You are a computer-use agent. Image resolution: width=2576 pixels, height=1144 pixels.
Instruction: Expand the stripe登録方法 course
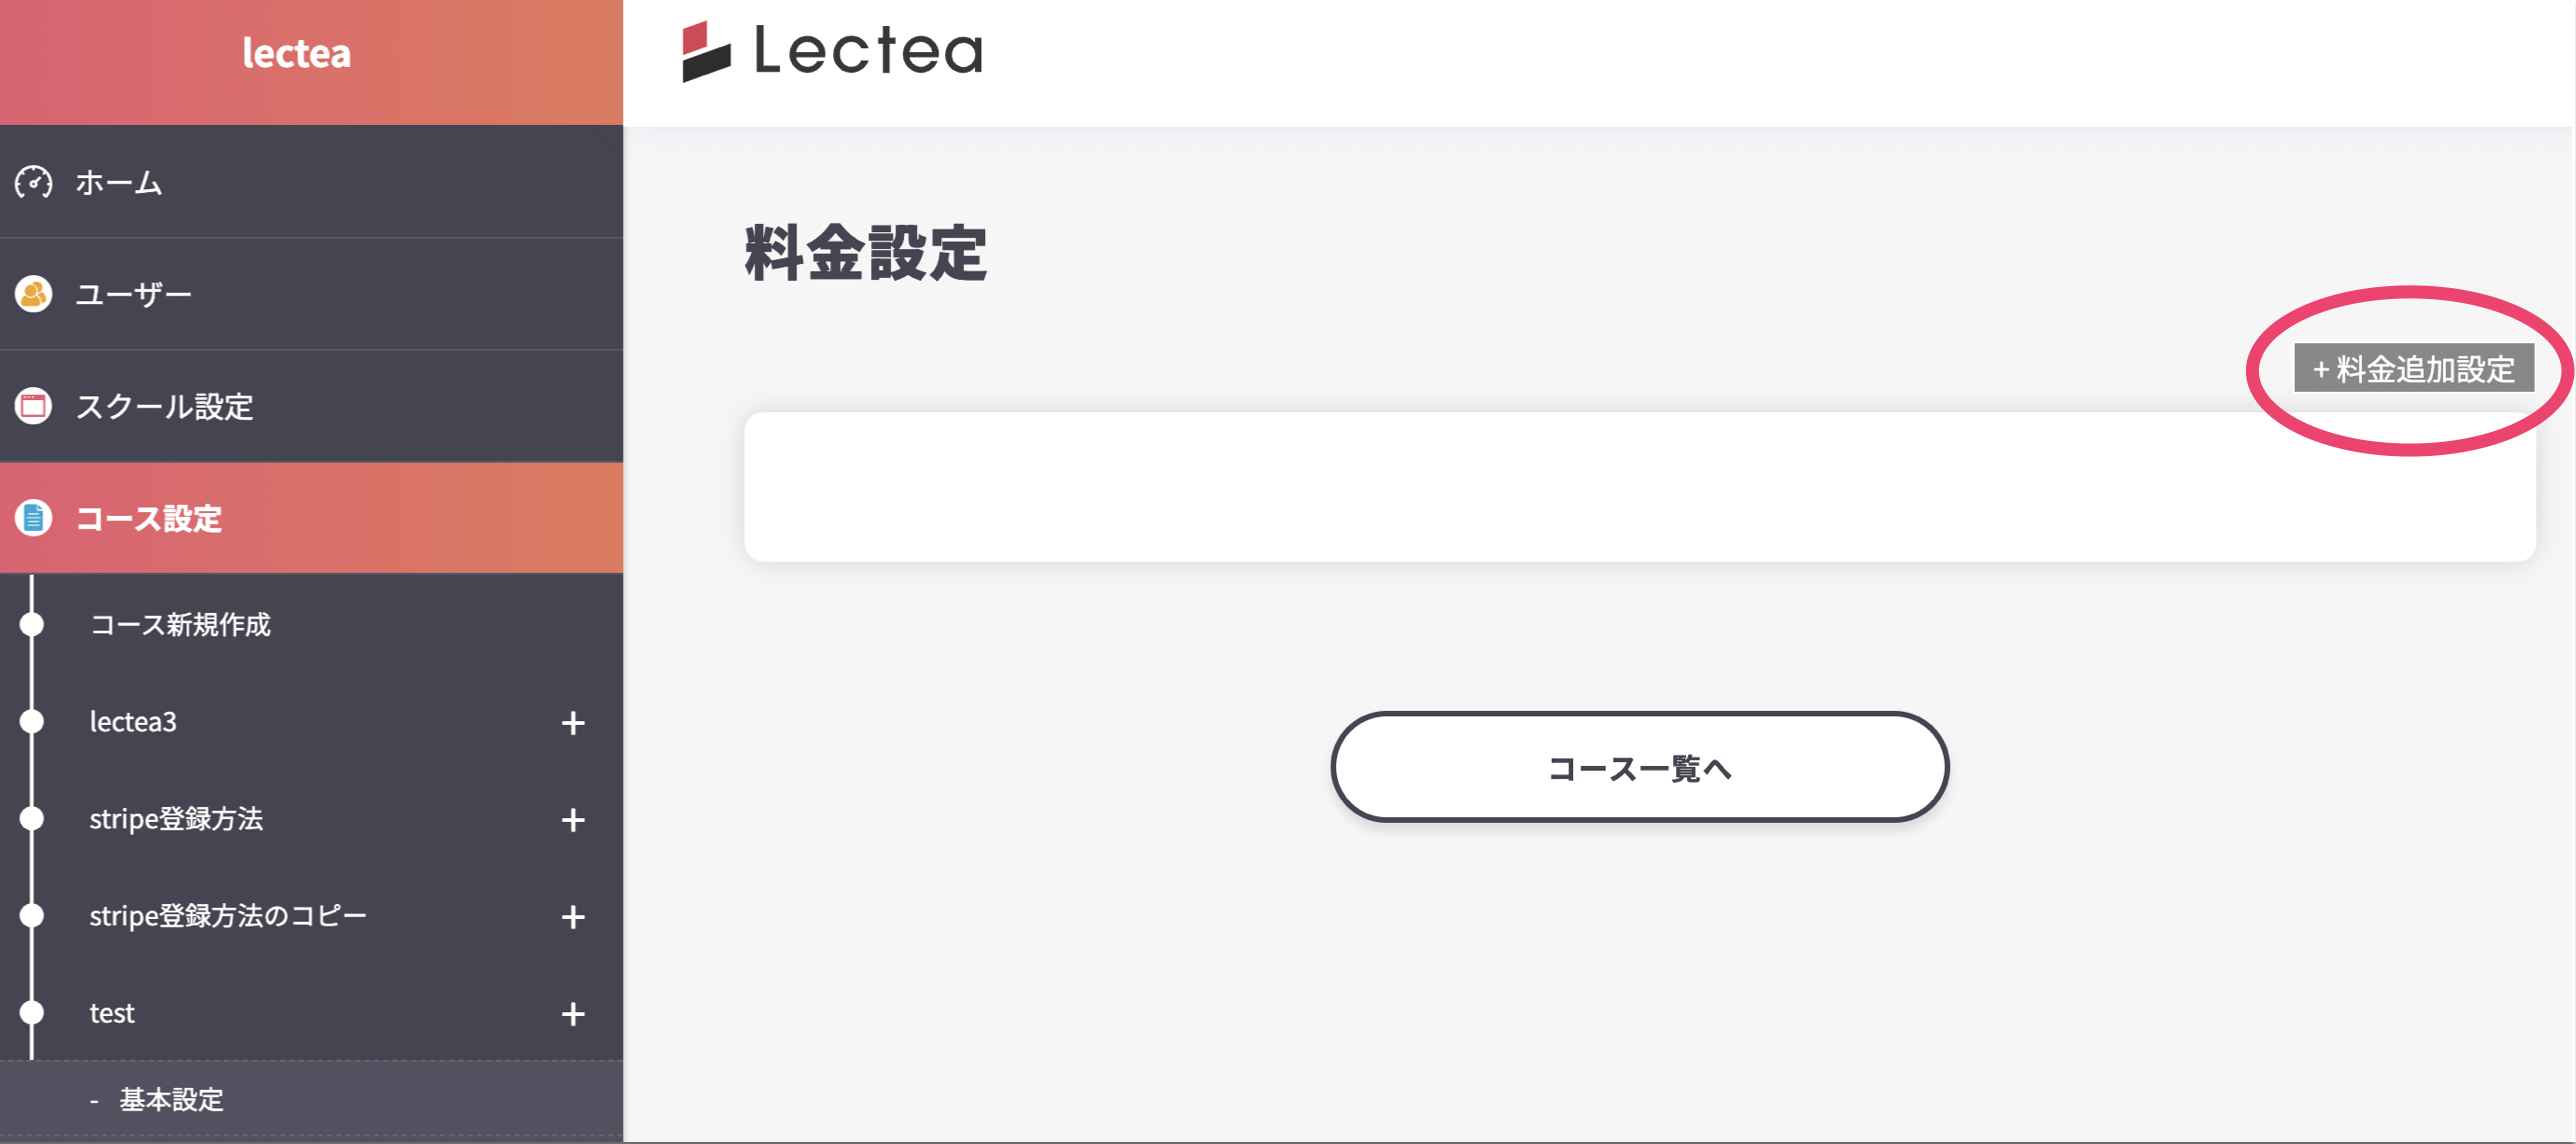click(x=573, y=820)
